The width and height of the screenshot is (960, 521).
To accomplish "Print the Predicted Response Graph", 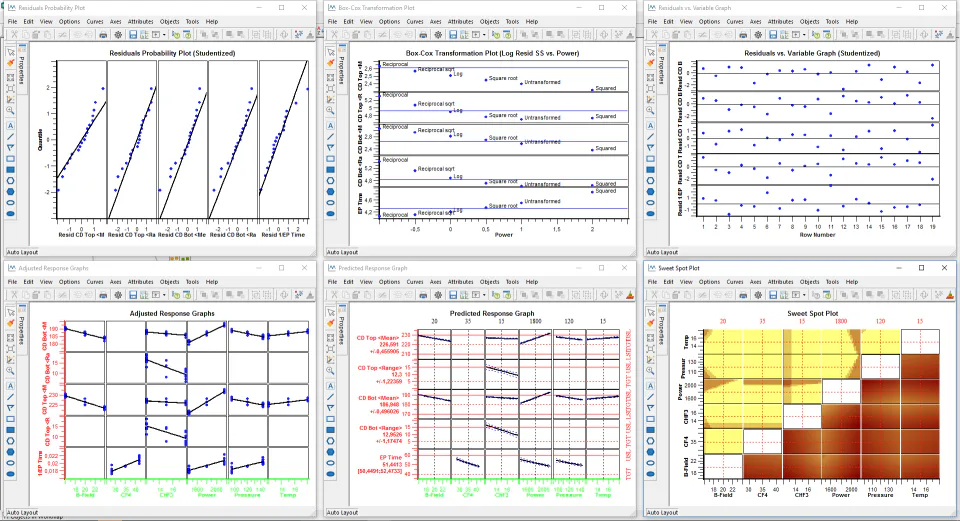I will (423, 295).
